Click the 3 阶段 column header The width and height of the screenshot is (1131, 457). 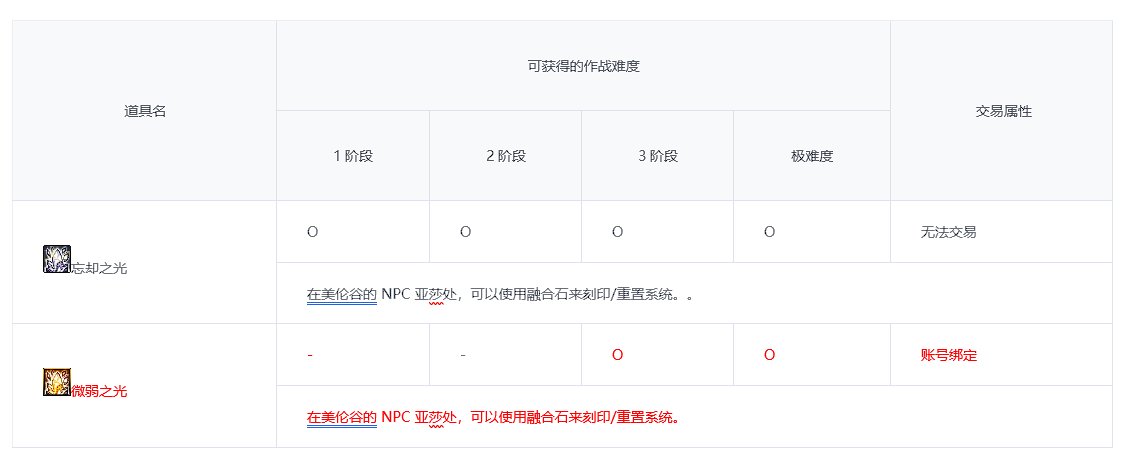coord(658,156)
